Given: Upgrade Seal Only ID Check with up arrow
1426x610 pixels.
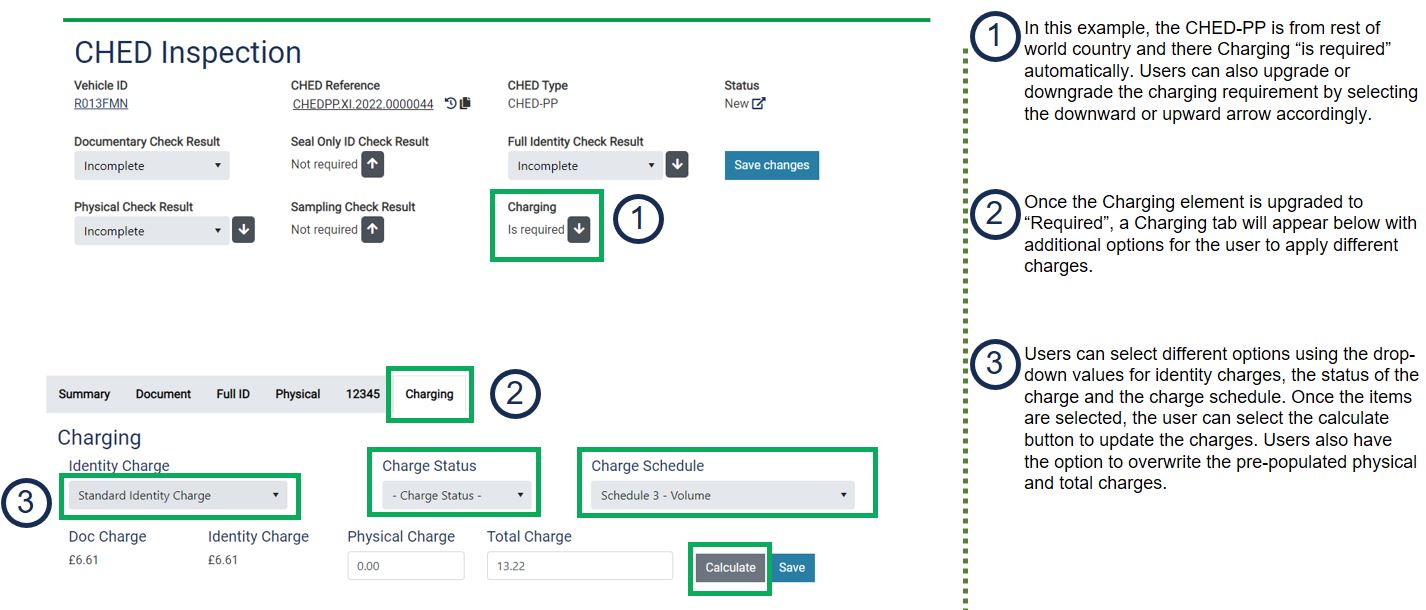Looking at the screenshot, I should [x=372, y=165].
